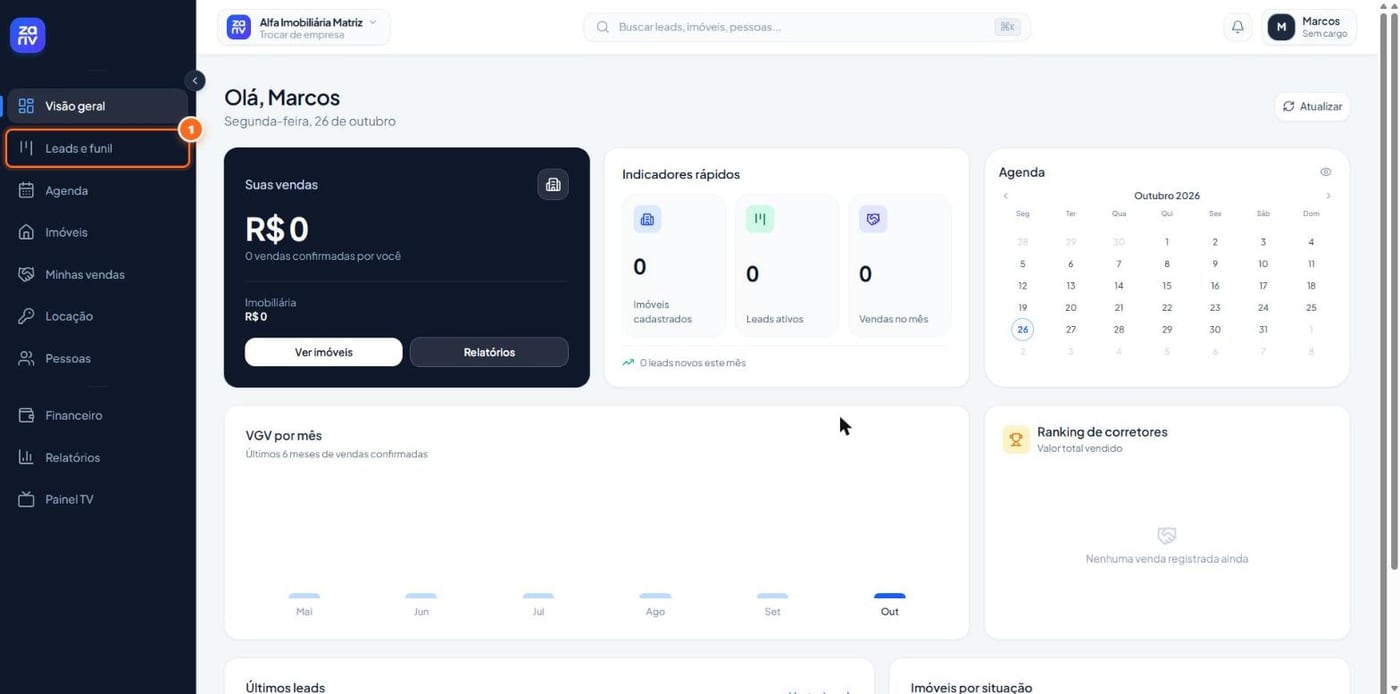Viewport: 1400px width, 694px height.
Task: Click the notifications bell icon
Action: 1237,27
